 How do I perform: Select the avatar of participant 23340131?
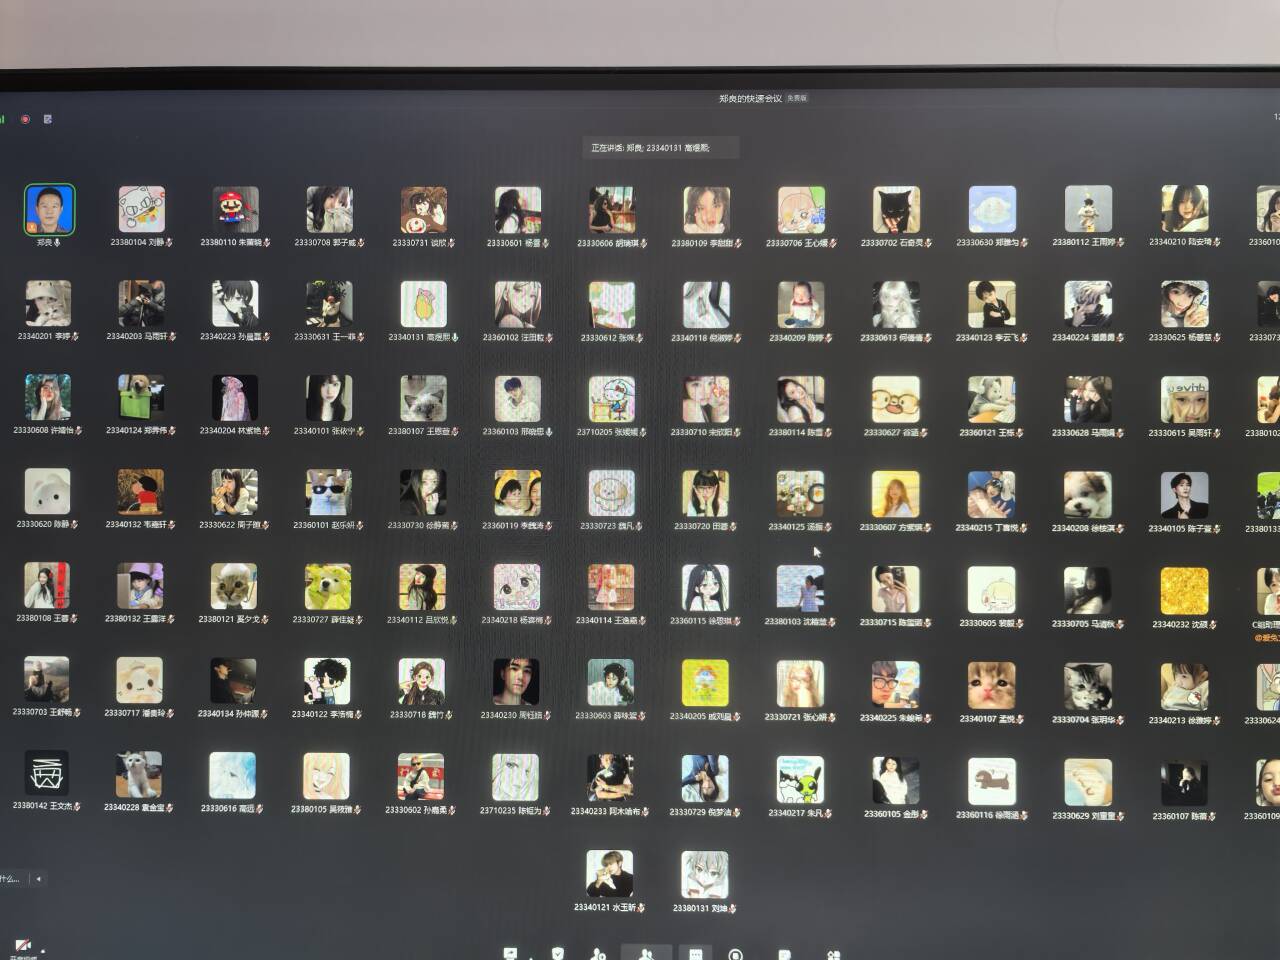coord(424,304)
